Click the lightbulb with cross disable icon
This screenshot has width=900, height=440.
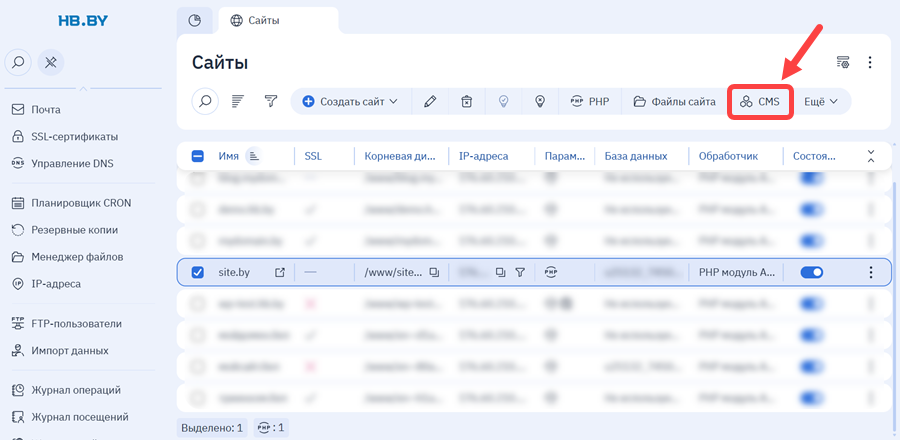tap(540, 102)
